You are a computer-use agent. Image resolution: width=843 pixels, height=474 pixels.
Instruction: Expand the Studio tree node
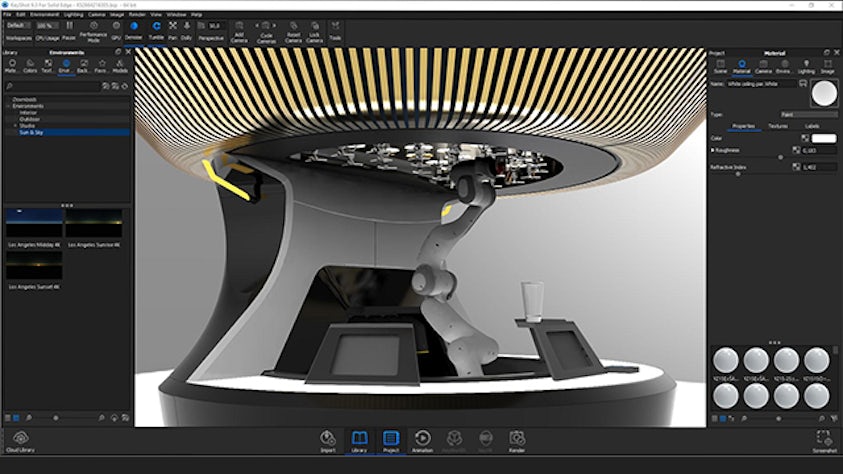coord(15,126)
